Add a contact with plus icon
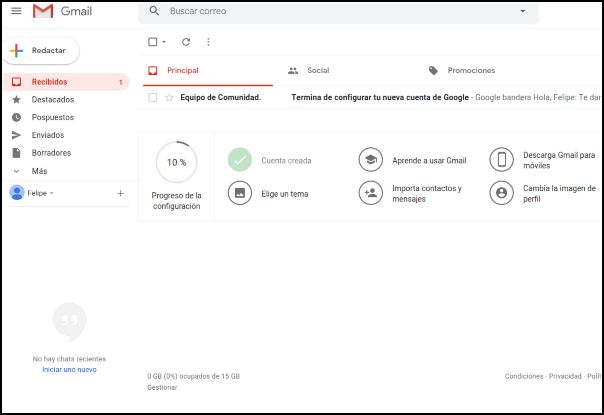Image resolution: width=604 pixels, height=415 pixels. coord(120,193)
